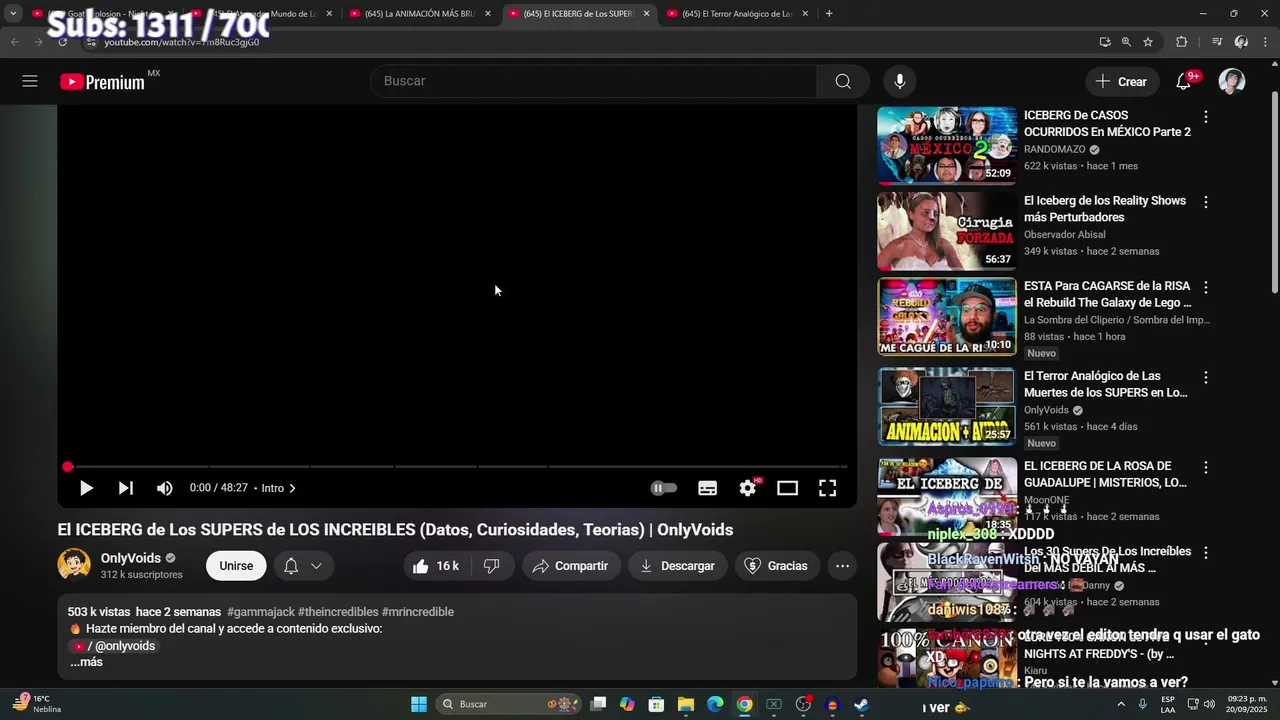Image resolution: width=1280 pixels, height=720 pixels.
Task: Open the Windows Start menu
Action: [x=419, y=704]
